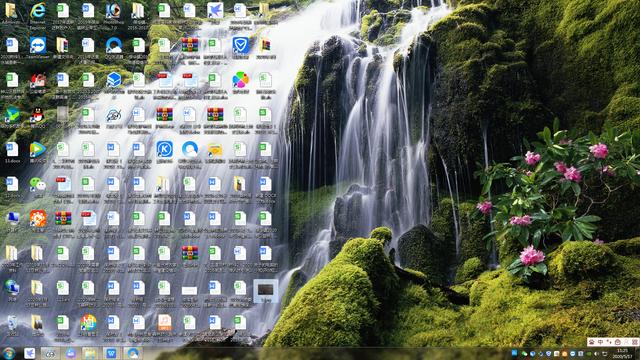Select the WeChat desktop shortcut
Screen dimensions: 640x360
tap(38, 184)
